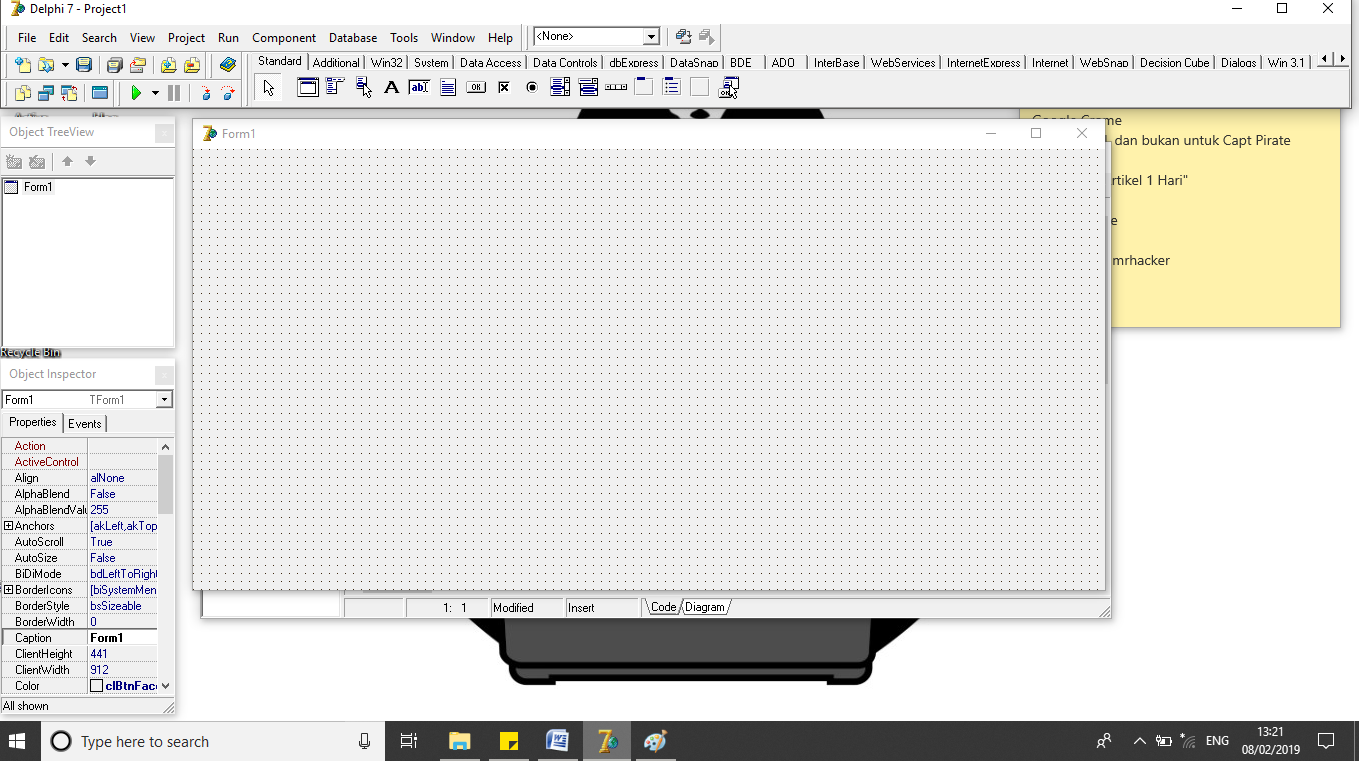Open the Database menu
This screenshot has width=1367, height=765.
point(353,38)
